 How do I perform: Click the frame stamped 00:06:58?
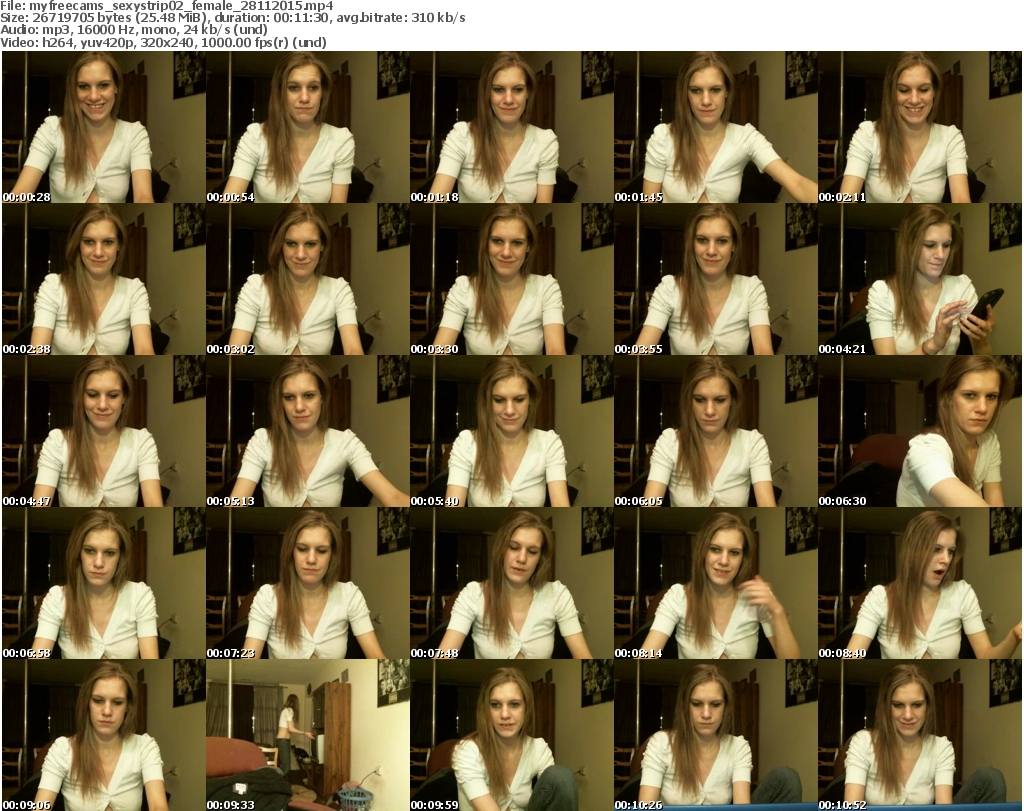pos(104,583)
